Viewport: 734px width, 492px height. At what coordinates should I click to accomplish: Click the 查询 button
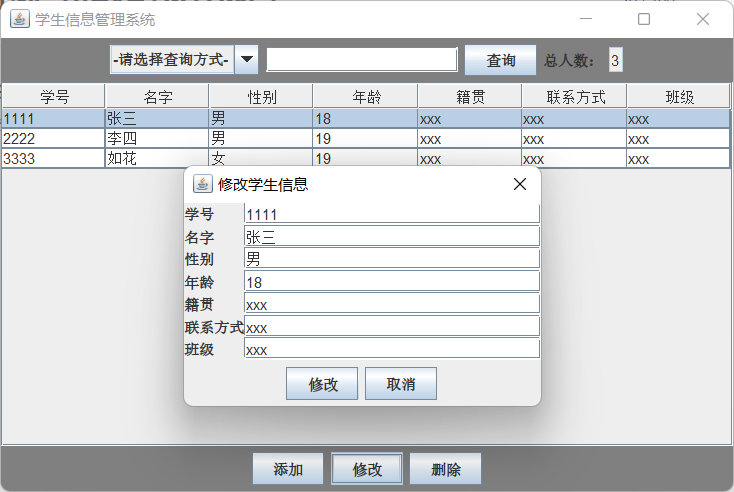[x=500, y=60]
